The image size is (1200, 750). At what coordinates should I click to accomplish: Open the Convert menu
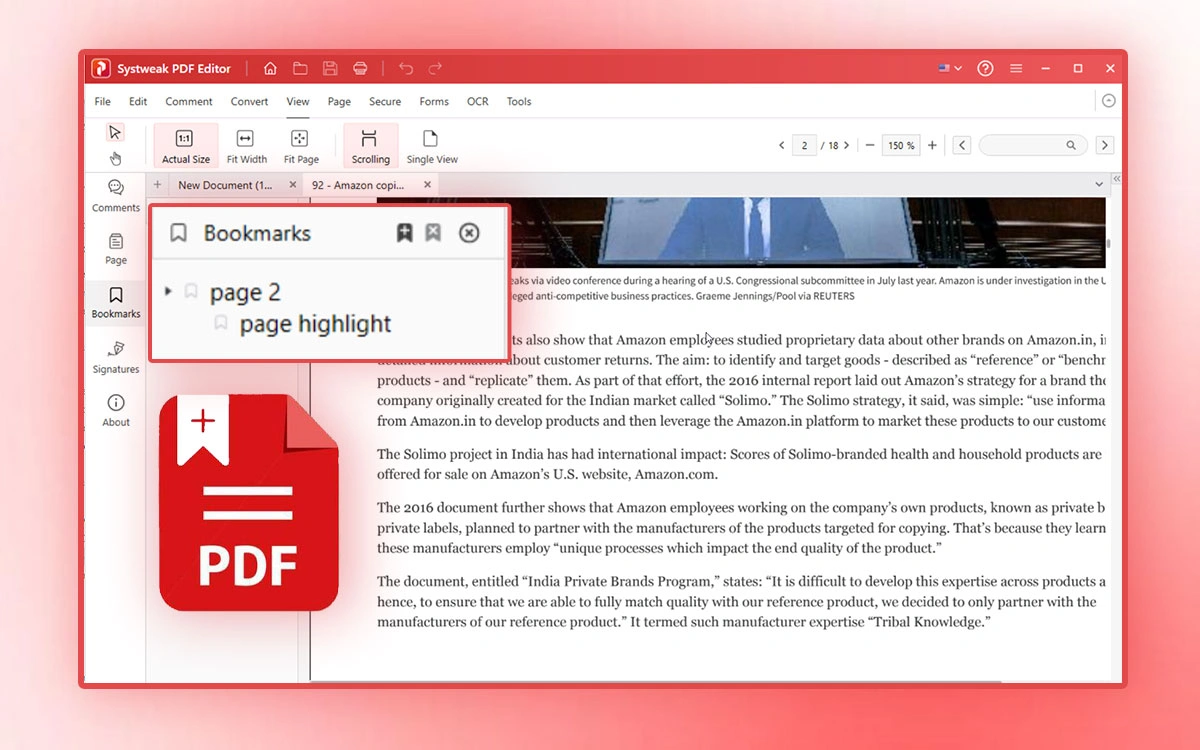[249, 101]
